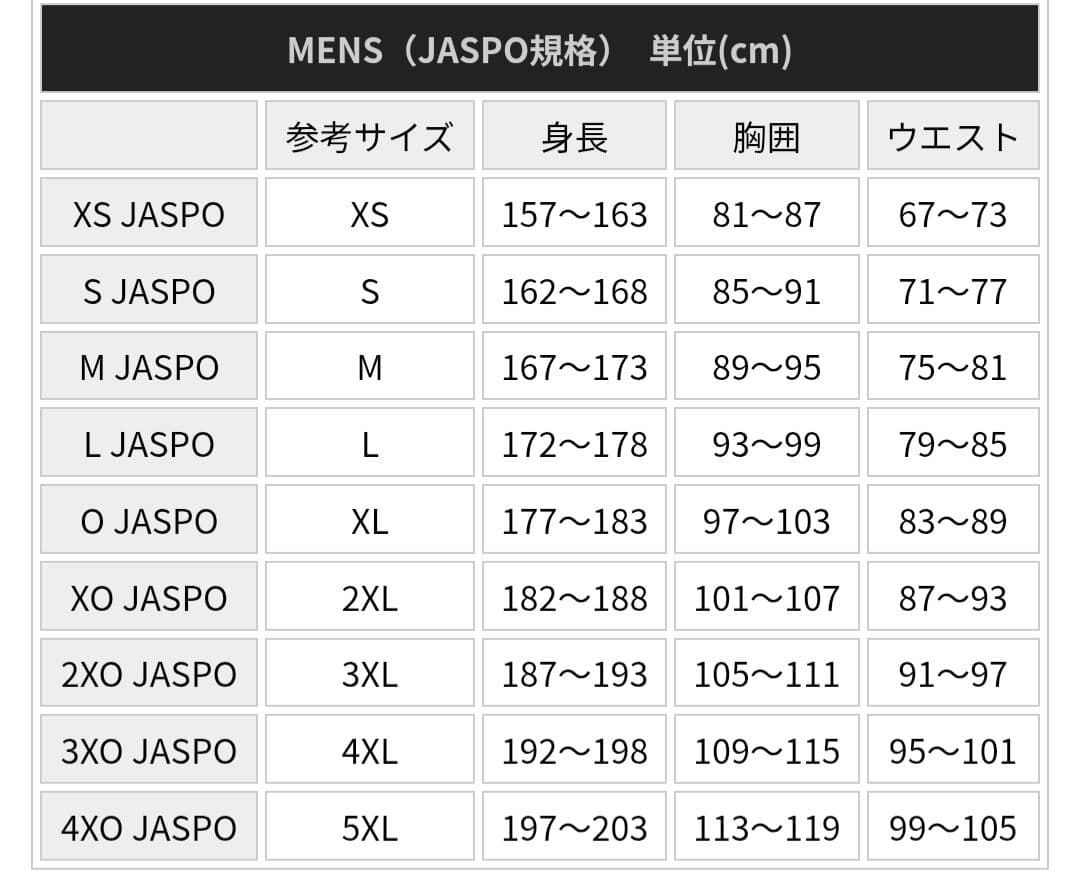The height and width of the screenshot is (873, 1080).
Task: Click the 97～103 chest cell
Action: coord(767,520)
